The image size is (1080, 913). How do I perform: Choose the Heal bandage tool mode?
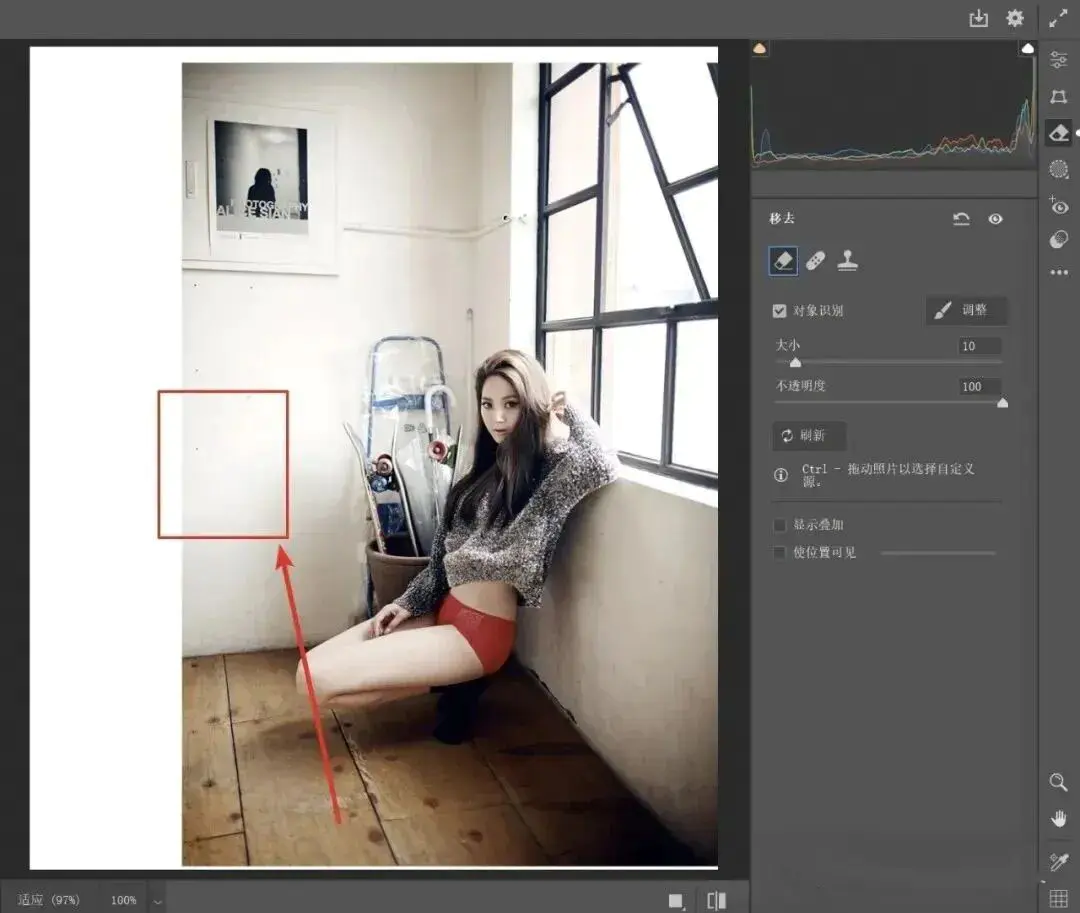[x=815, y=261]
